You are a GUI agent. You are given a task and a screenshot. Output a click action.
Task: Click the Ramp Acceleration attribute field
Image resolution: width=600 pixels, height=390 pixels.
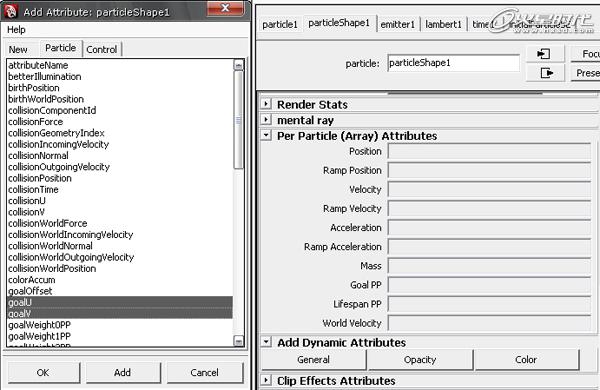pos(489,247)
